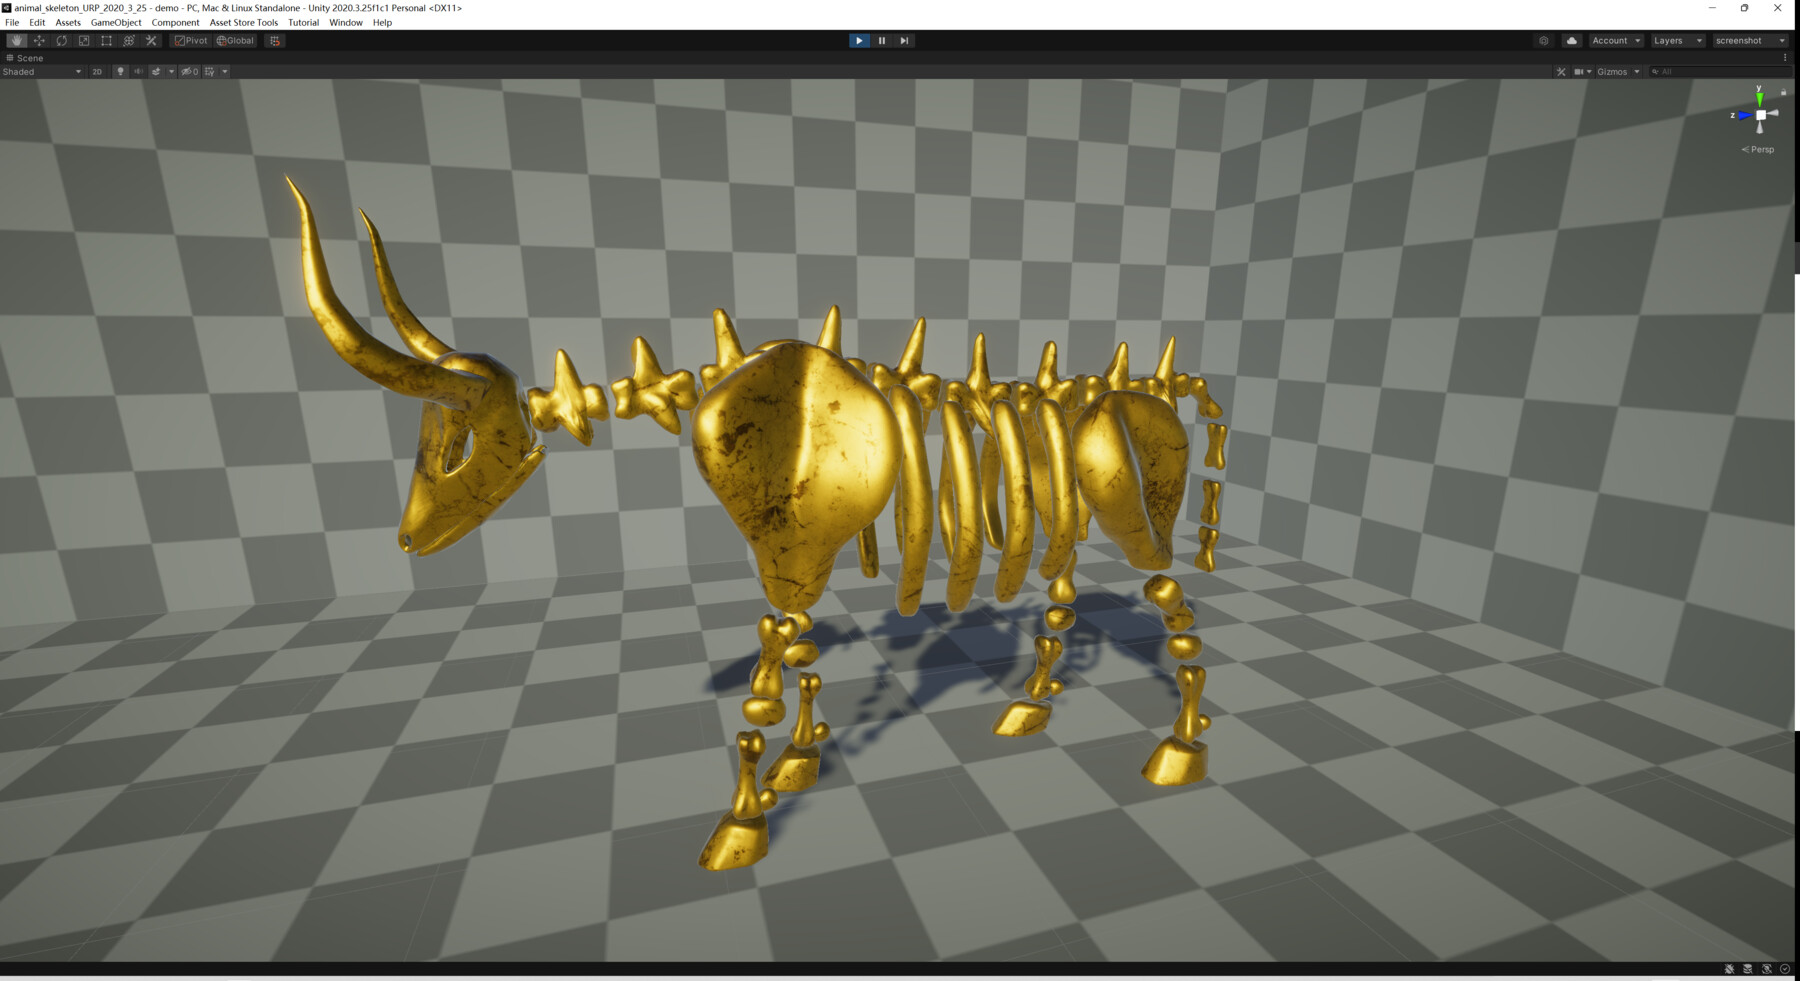This screenshot has width=1800, height=981.
Task: Click the Account button
Action: (x=1614, y=40)
